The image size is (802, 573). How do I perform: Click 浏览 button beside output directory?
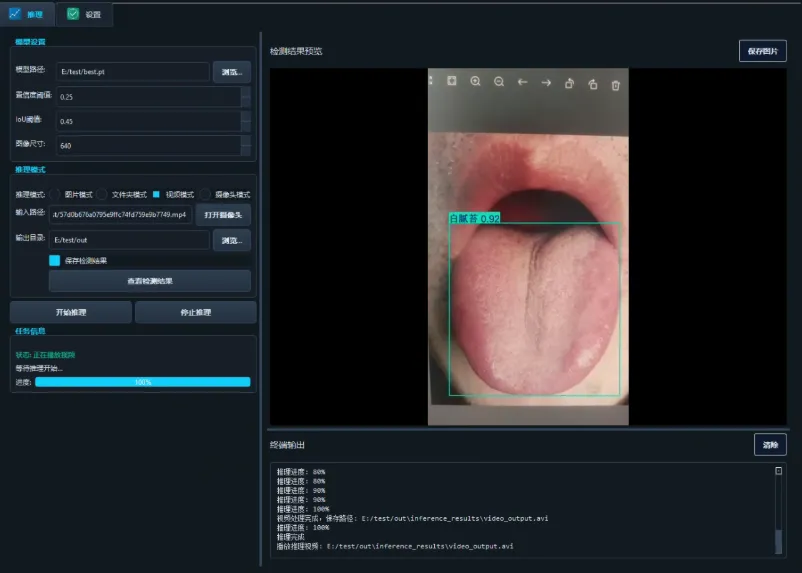(x=232, y=240)
